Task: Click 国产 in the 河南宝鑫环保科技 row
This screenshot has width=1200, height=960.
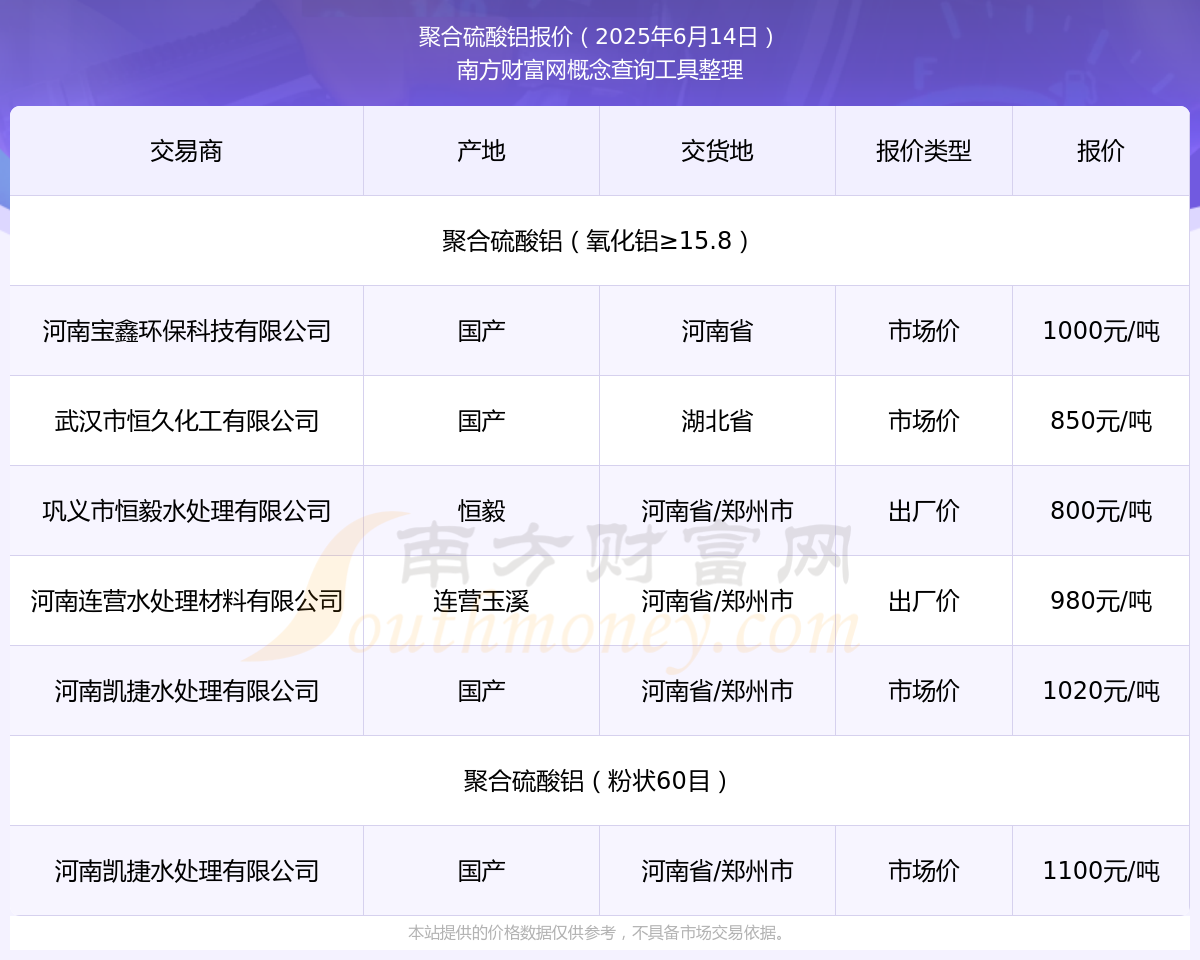Action: (x=481, y=331)
